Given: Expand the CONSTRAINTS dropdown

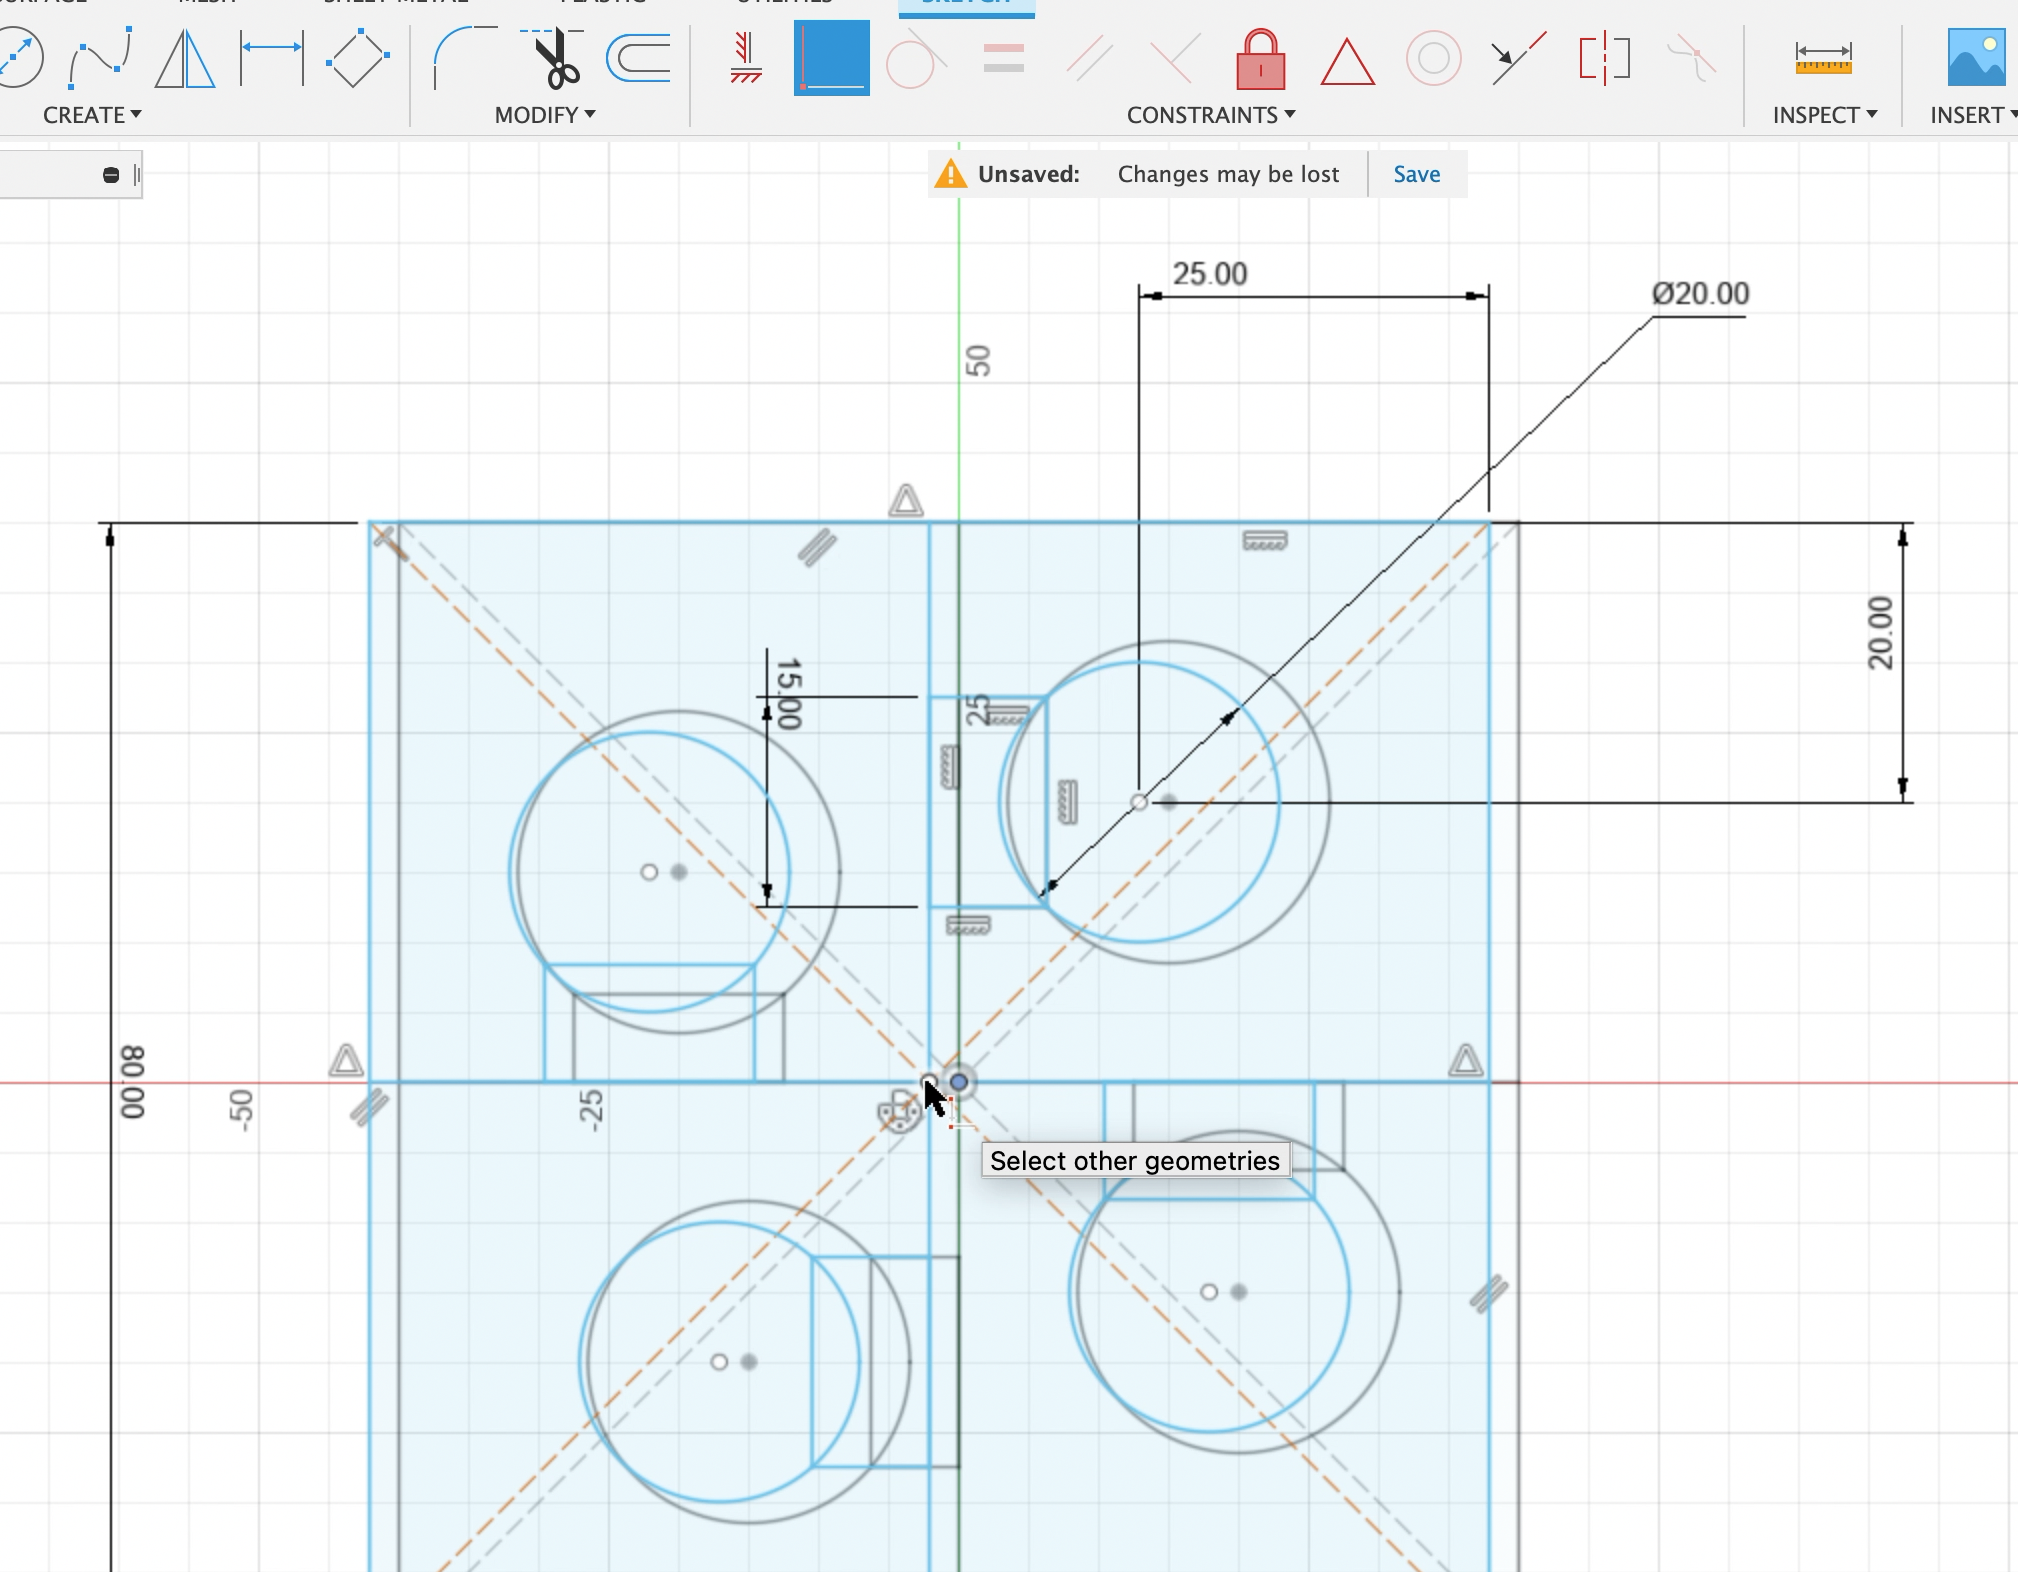Looking at the screenshot, I should [x=1209, y=114].
